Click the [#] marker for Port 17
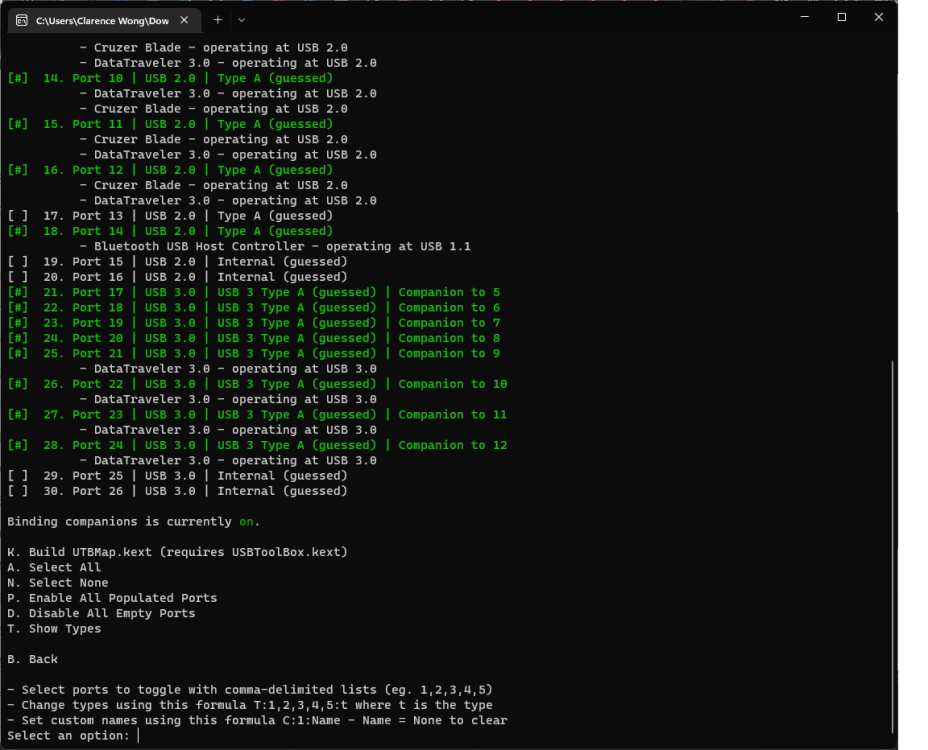The image size is (928, 750). 18,292
